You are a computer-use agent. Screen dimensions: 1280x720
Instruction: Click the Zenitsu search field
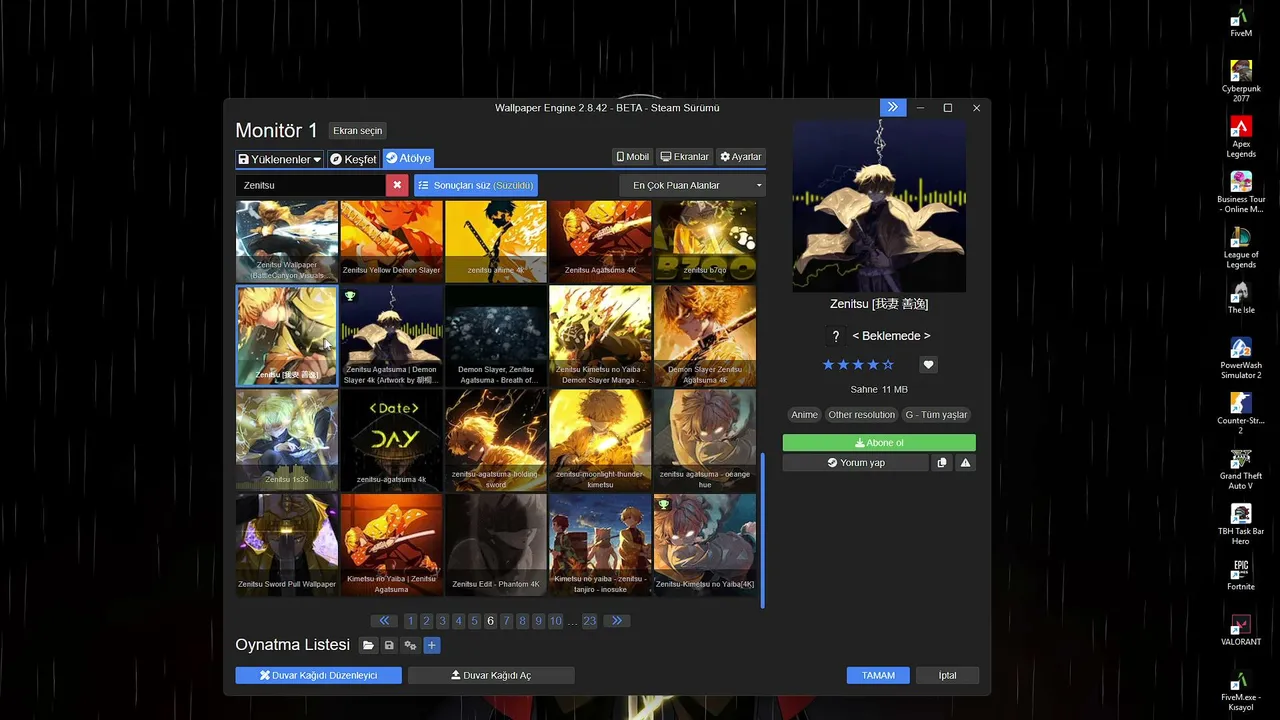[x=311, y=185]
